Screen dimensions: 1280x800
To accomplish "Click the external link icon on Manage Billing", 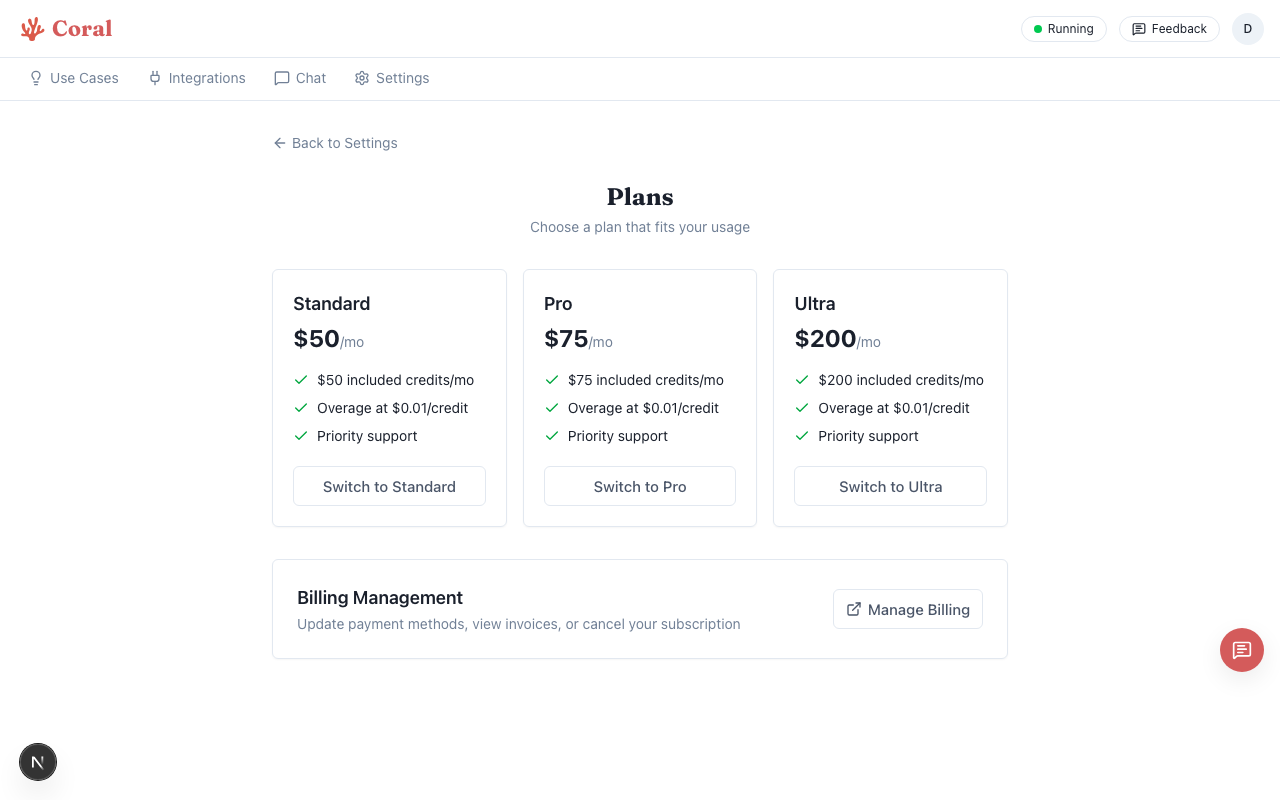I will pyautogui.click(x=854, y=608).
